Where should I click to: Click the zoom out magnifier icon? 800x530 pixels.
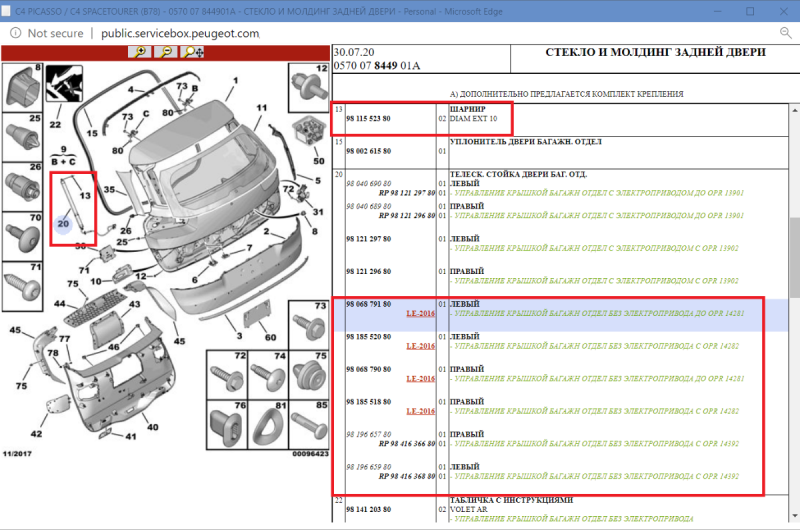click(x=165, y=52)
